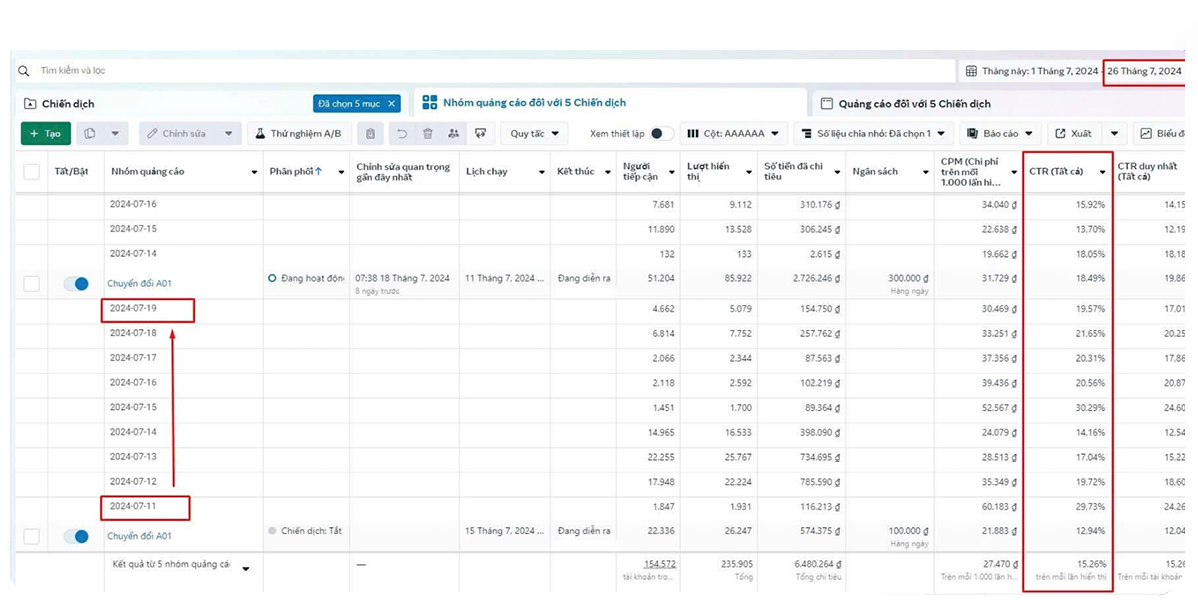Expand the 'Cột: AAAAAA' columns dropdown
1198x600 pixels.
[x=732, y=133]
